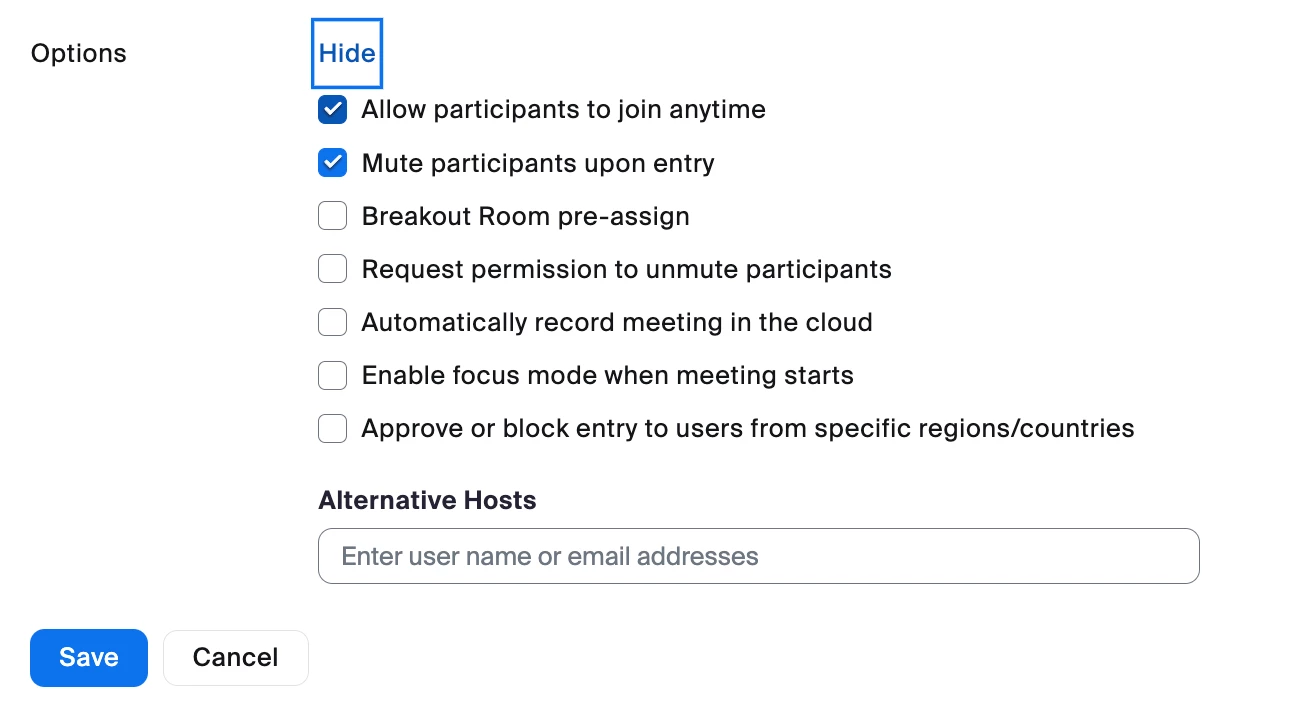This screenshot has height=722, width=1296.
Task: Click the "Approve or block entry" label text
Action: click(747, 429)
